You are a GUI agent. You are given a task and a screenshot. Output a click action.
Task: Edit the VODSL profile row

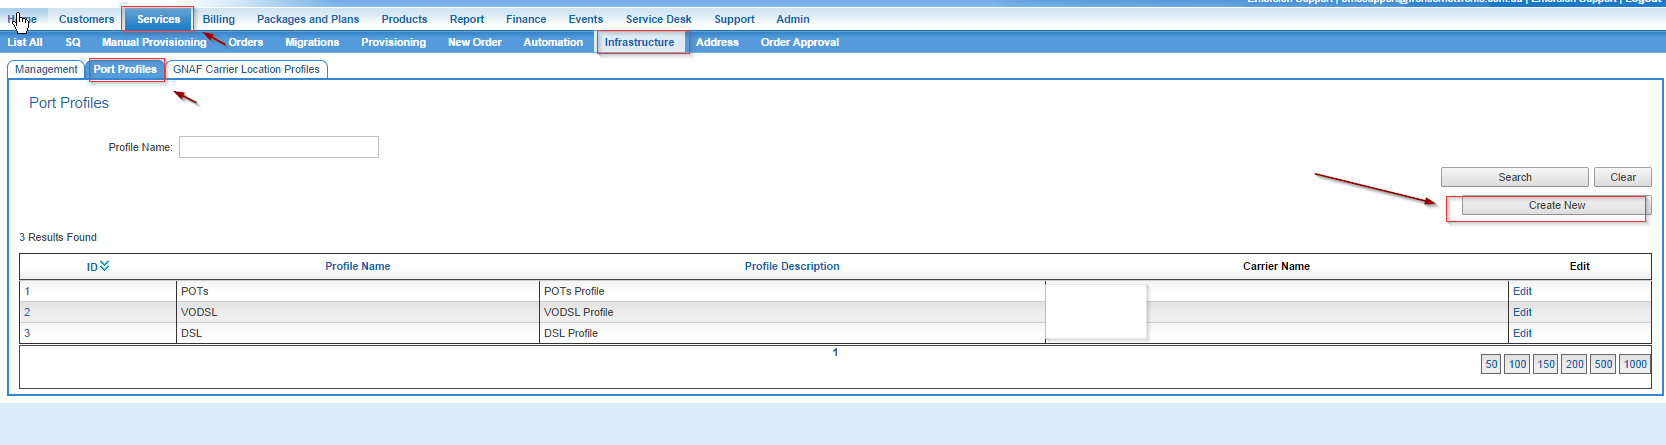click(x=1522, y=312)
